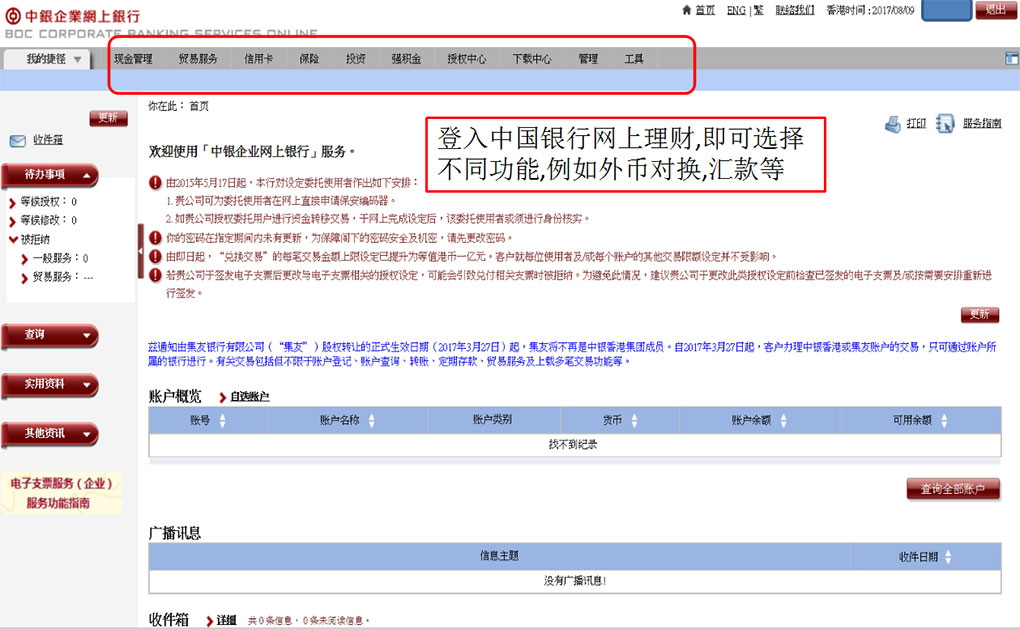The image size is (1020, 629).
Task: Click the 查询全部账户 button
Action: pyautogui.click(x=953, y=489)
